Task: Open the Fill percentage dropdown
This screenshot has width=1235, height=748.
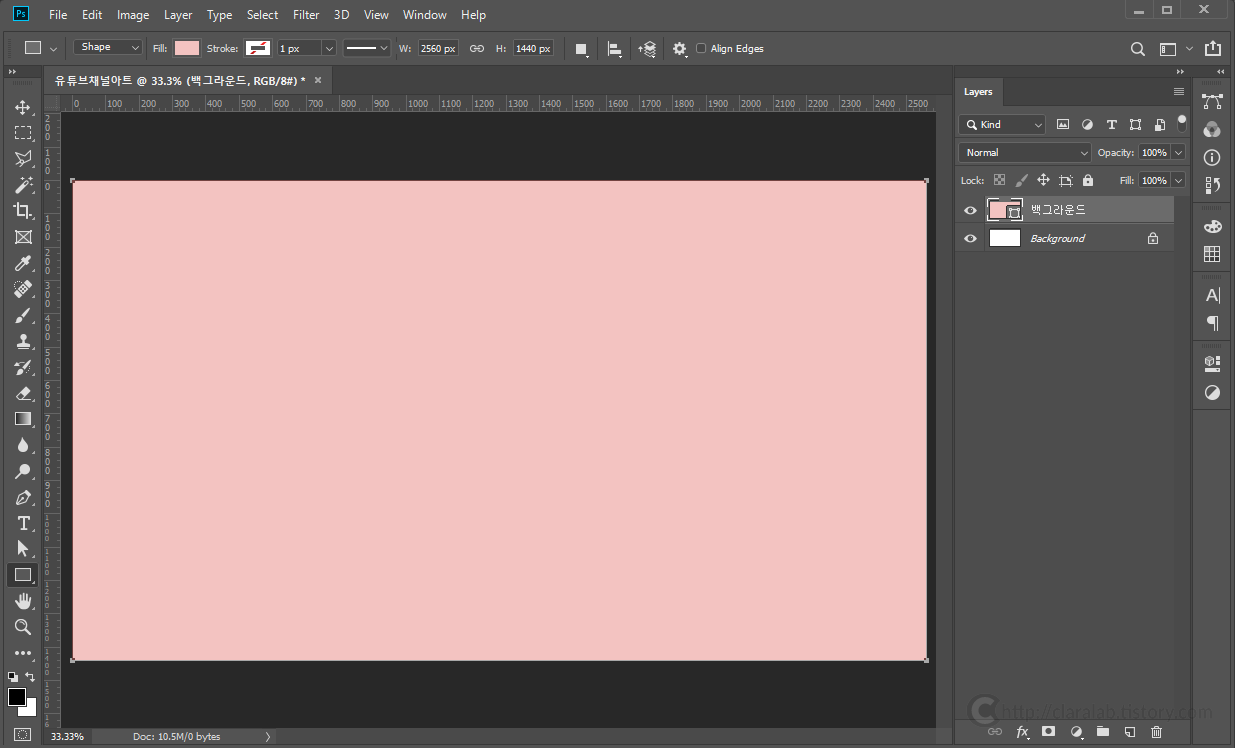Action: [1178, 181]
